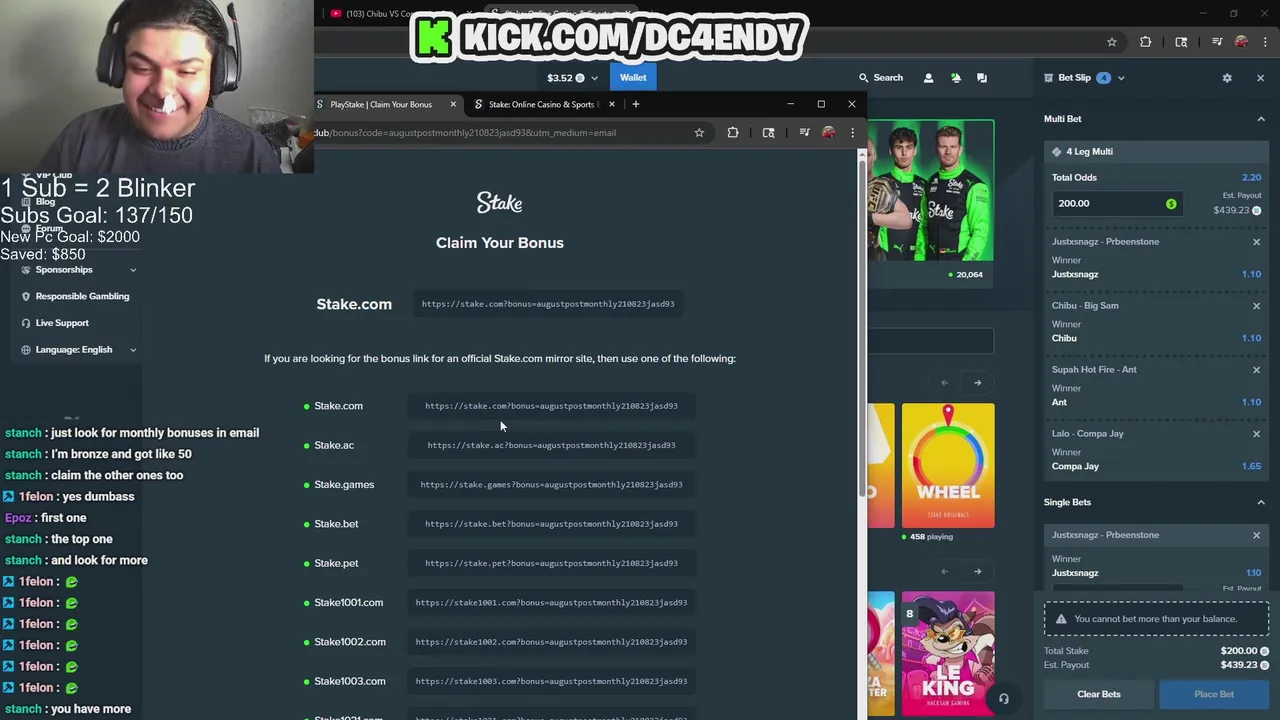Click the Stake1001.com bonus link
Image resolution: width=1280 pixels, height=720 pixels.
click(x=551, y=603)
